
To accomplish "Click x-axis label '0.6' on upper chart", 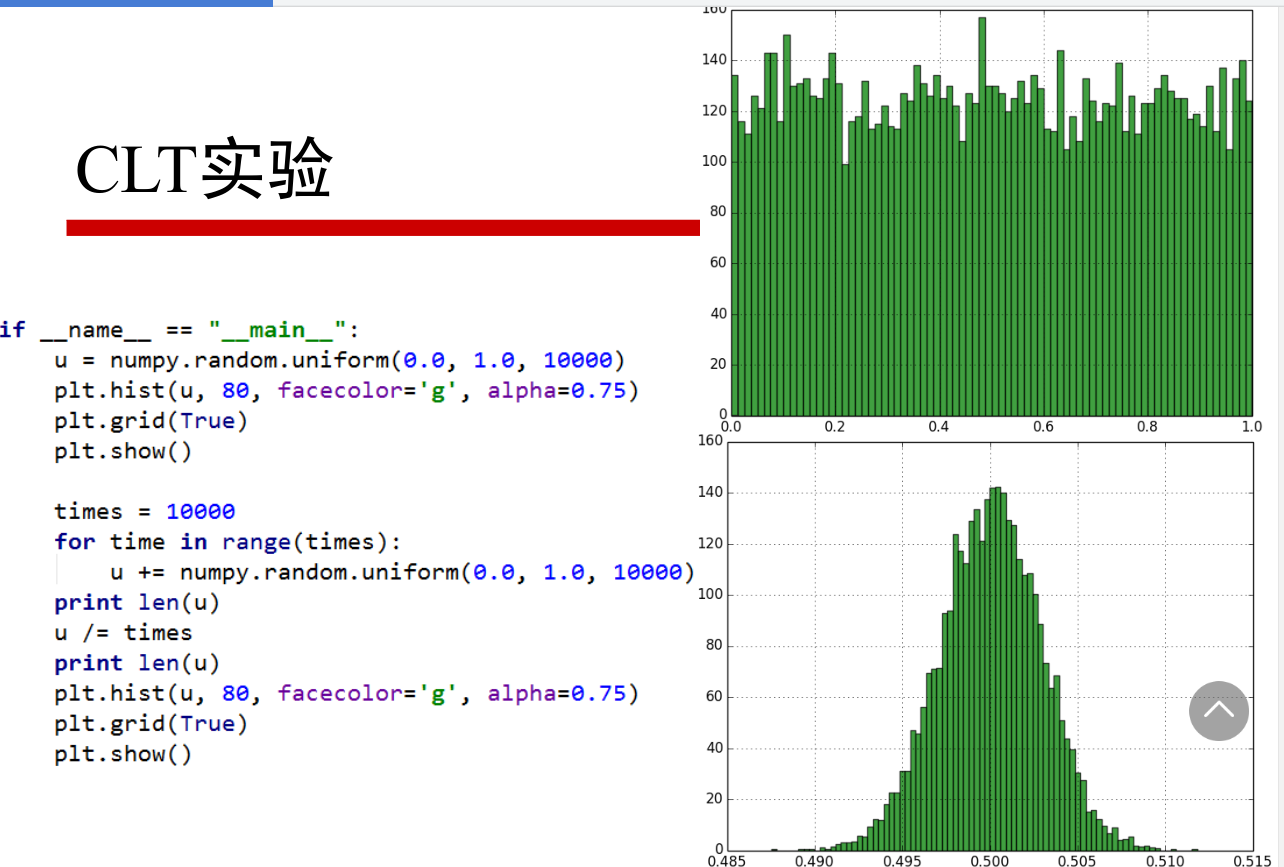I will [1043, 426].
